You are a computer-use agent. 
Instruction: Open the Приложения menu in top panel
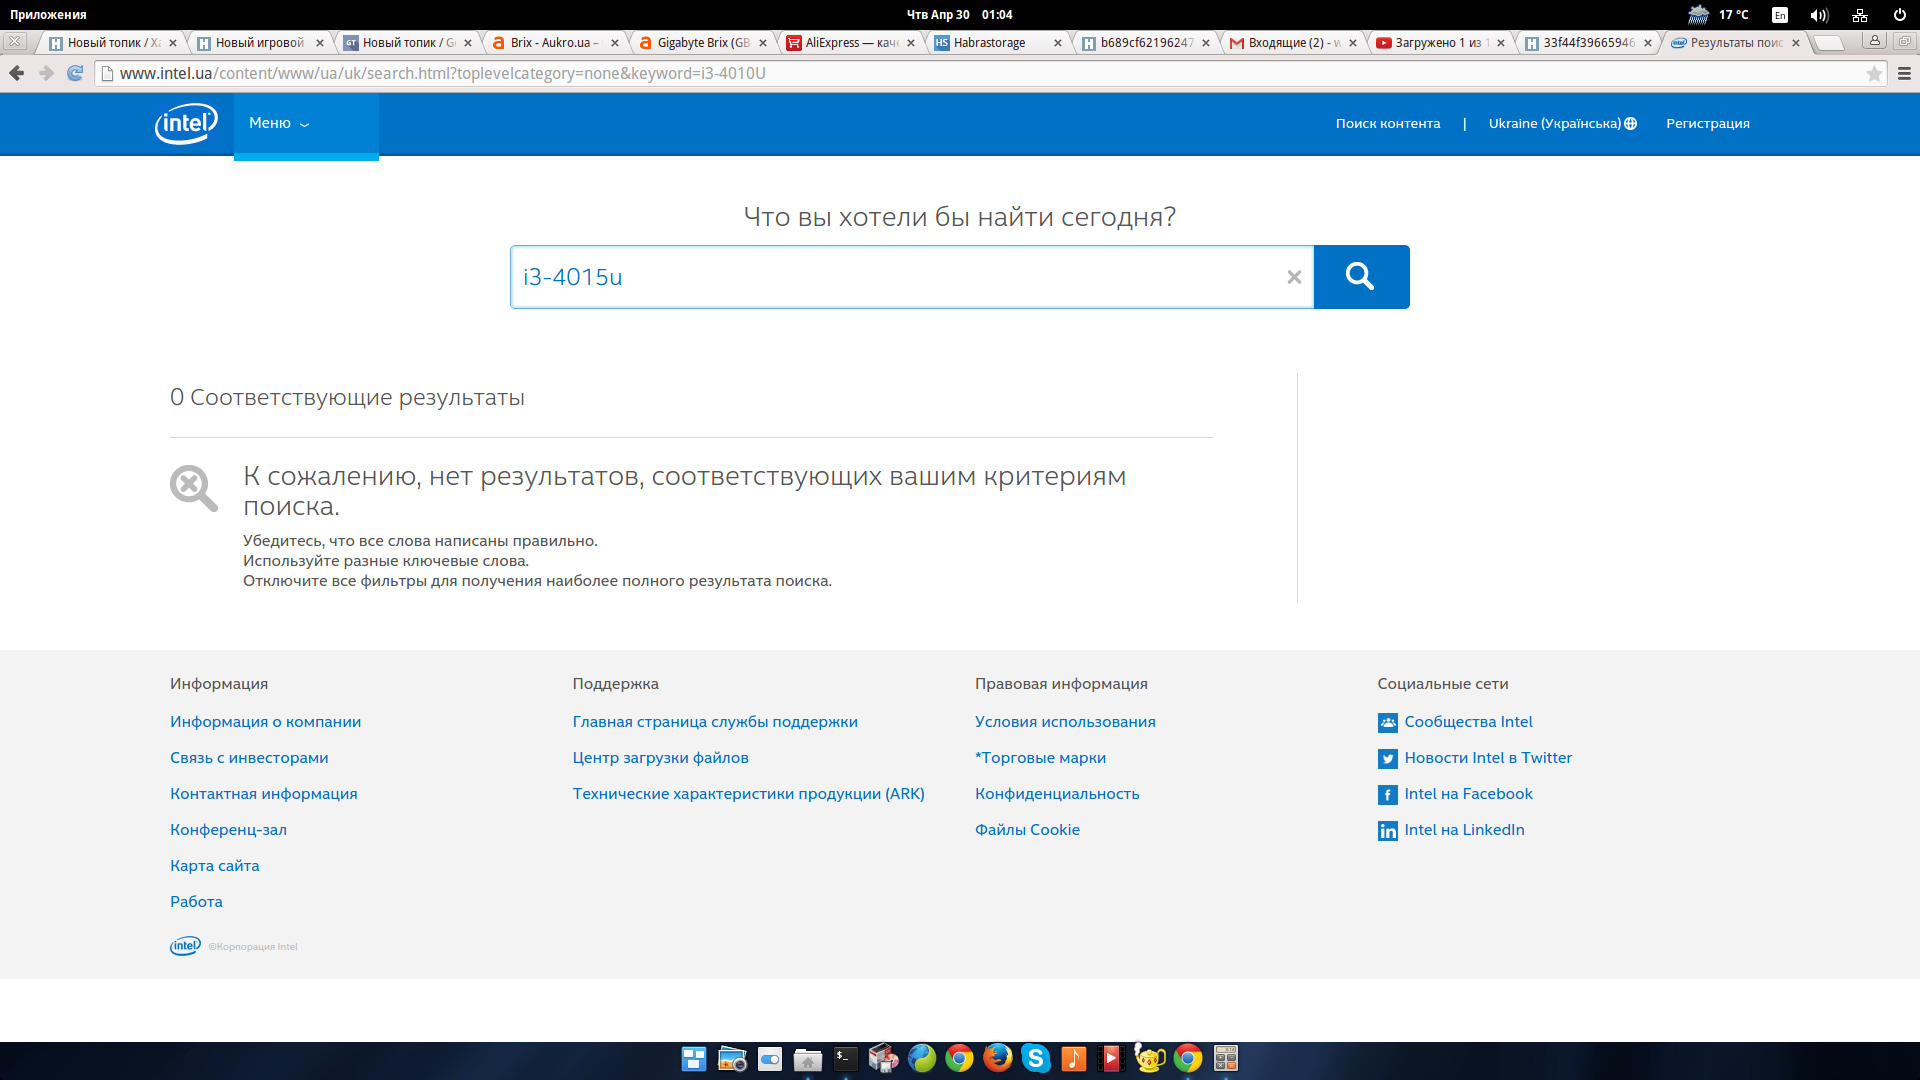click(x=48, y=15)
